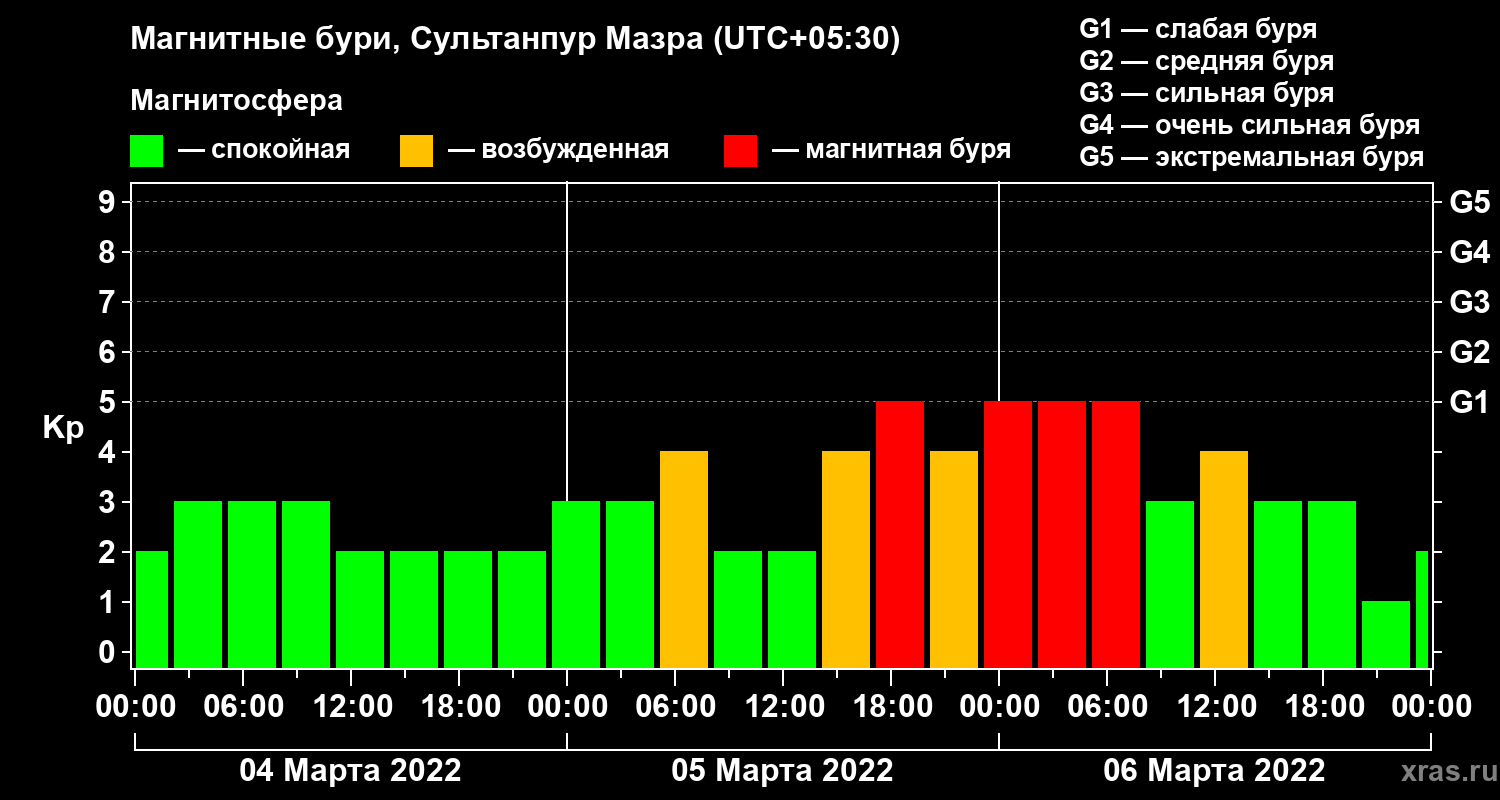Click the green Kp 2 bar at 12:00 on 05 Марта
1500x800 pixels.
pyautogui.click(x=792, y=609)
